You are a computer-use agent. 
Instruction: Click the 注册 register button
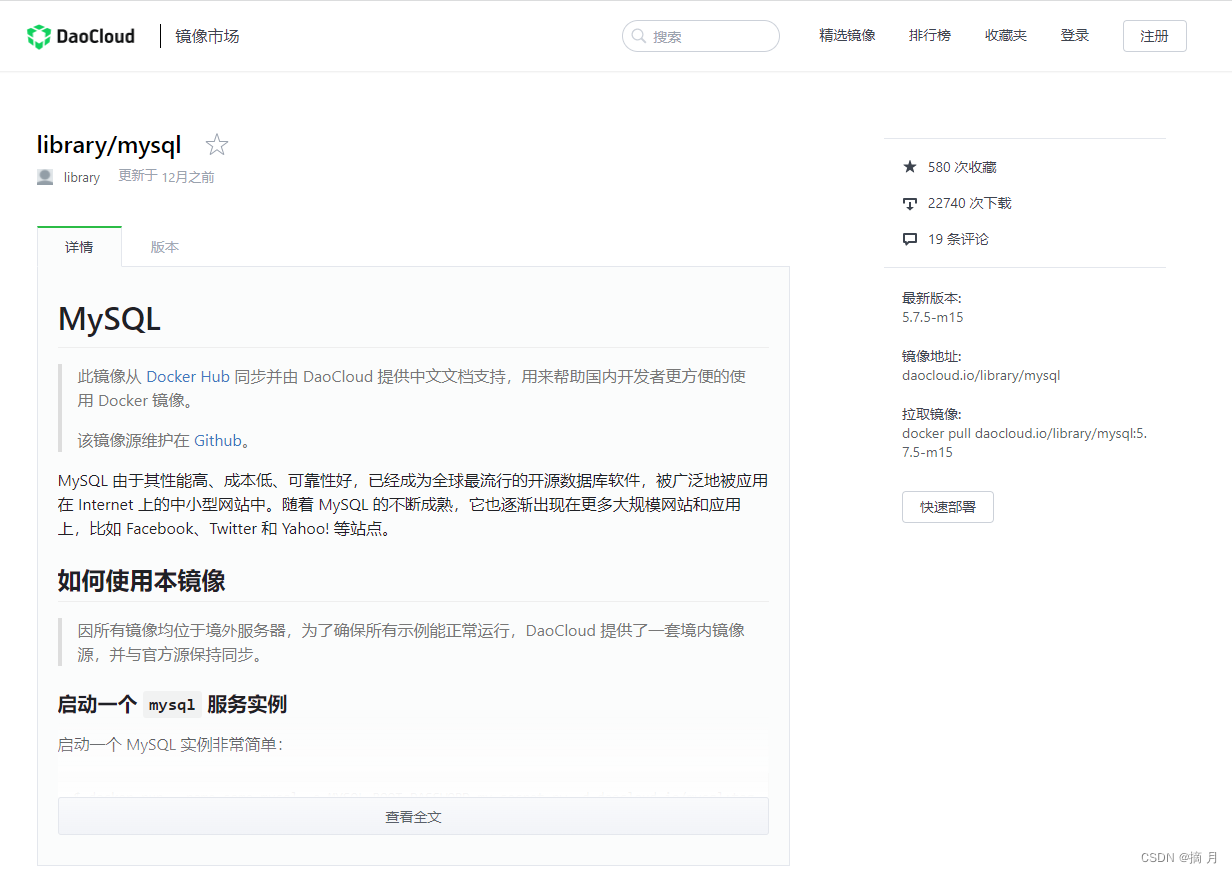pos(1155,36)
